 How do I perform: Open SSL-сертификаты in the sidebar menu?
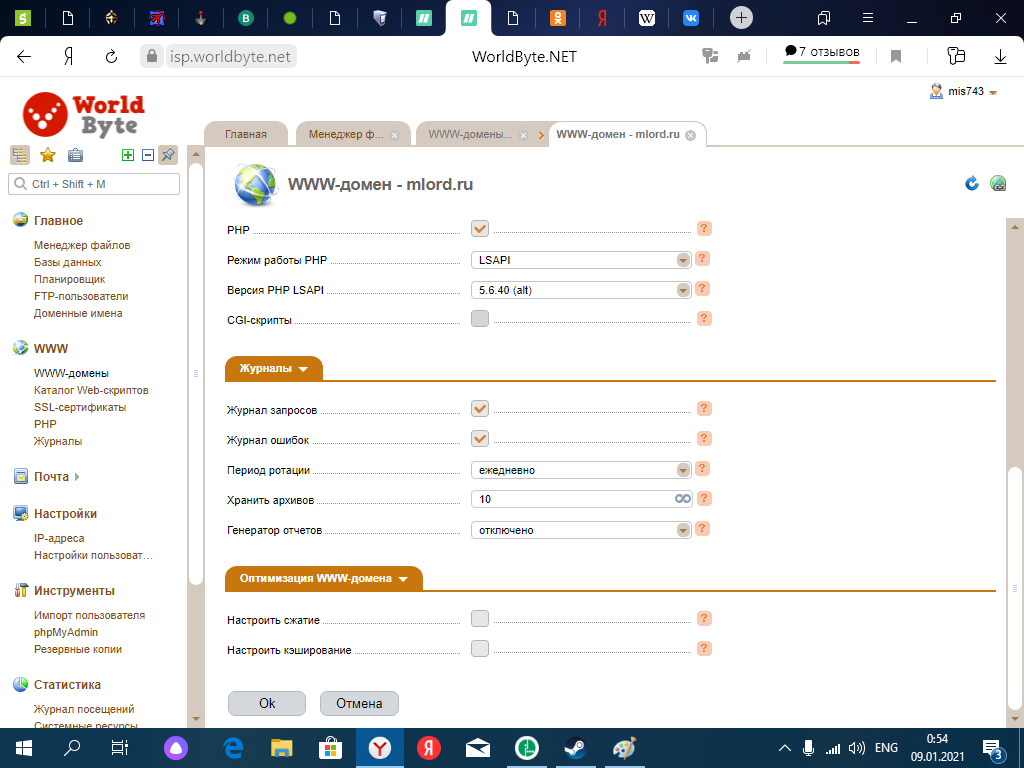click(x=80, y=407)
